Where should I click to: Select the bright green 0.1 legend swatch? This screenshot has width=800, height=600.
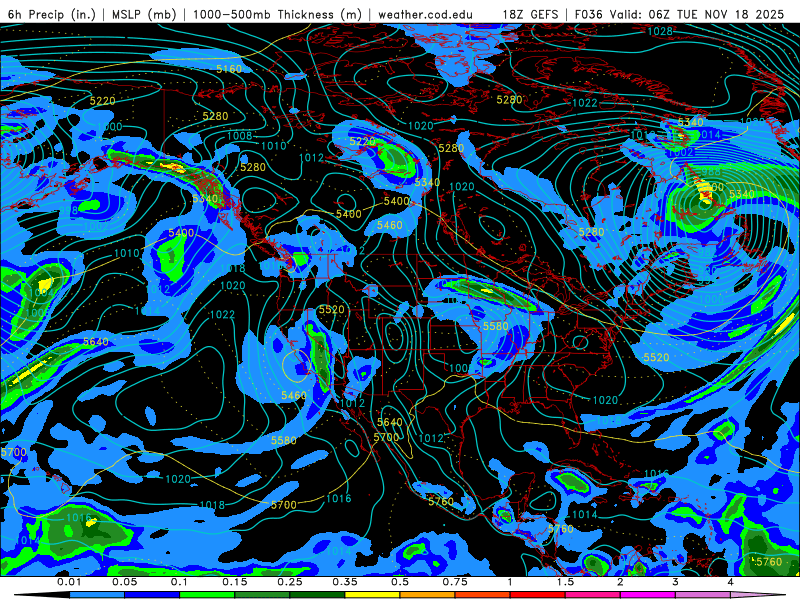click(207, 595)
